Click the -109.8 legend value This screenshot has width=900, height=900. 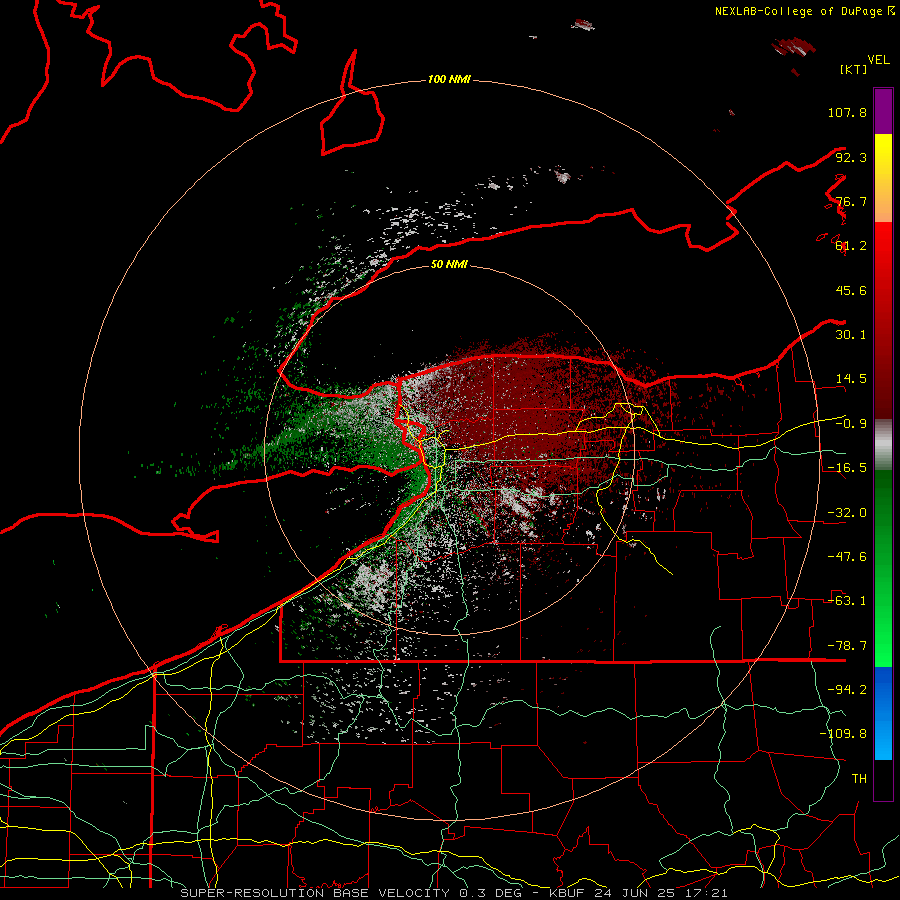coord(843,734)
